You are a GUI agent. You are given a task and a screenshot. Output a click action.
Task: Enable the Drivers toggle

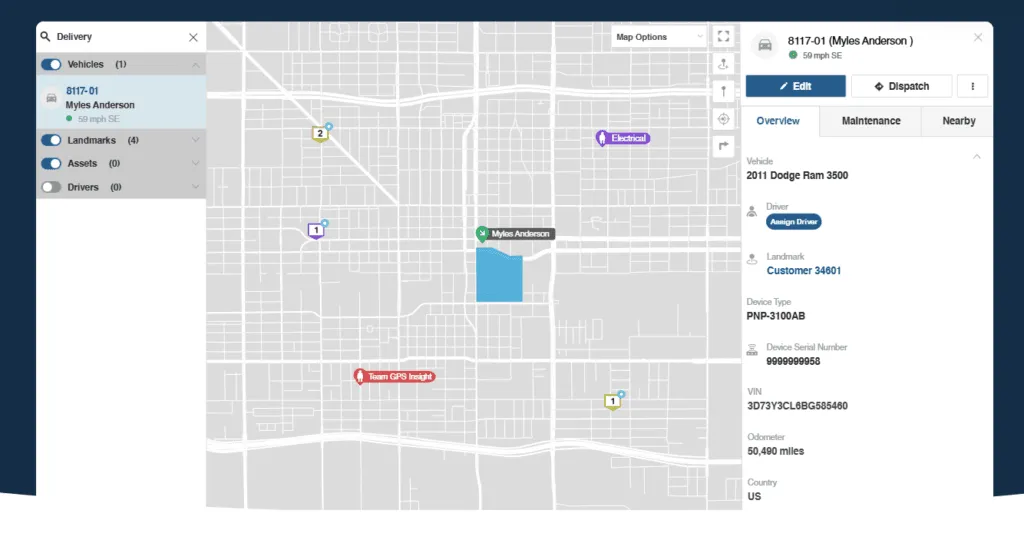click(x=51, y=187)
